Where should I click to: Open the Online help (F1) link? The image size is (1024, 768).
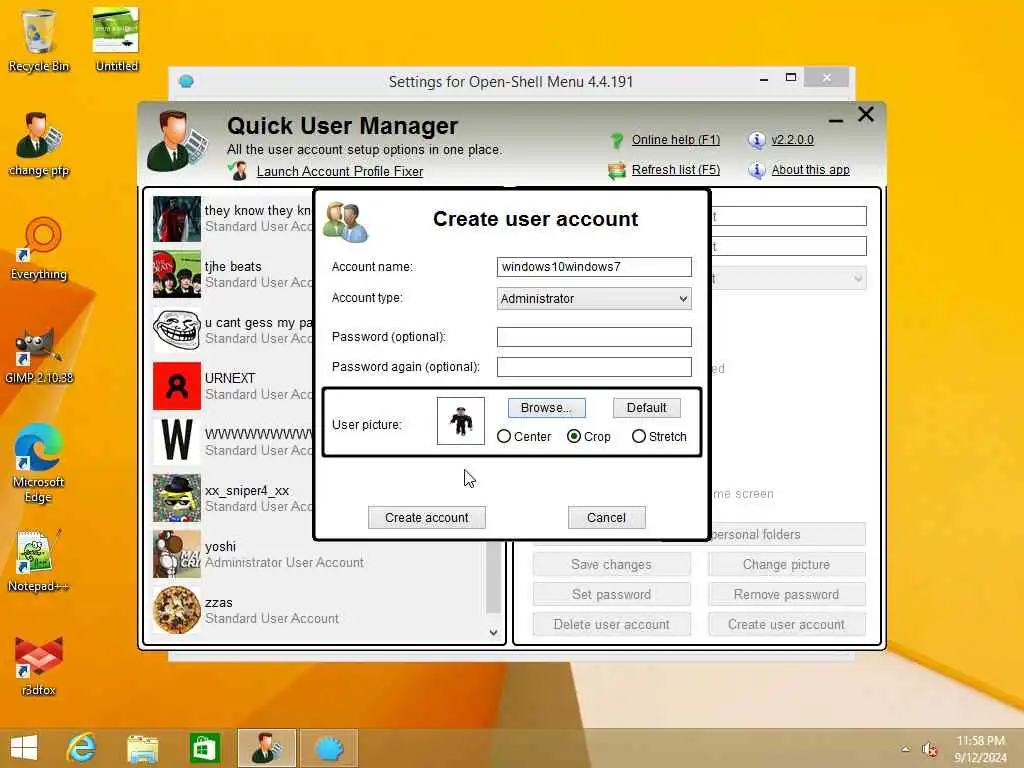675,140
